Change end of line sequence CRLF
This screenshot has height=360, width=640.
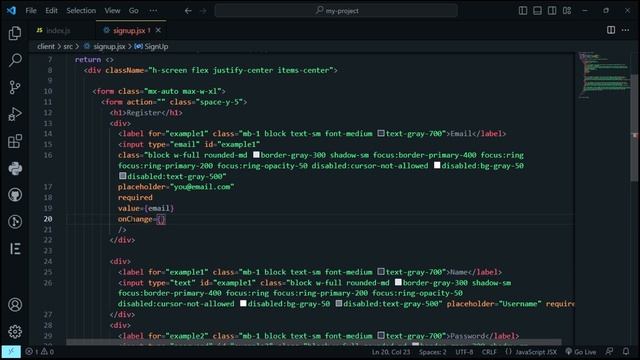click(x=489, y=352)
